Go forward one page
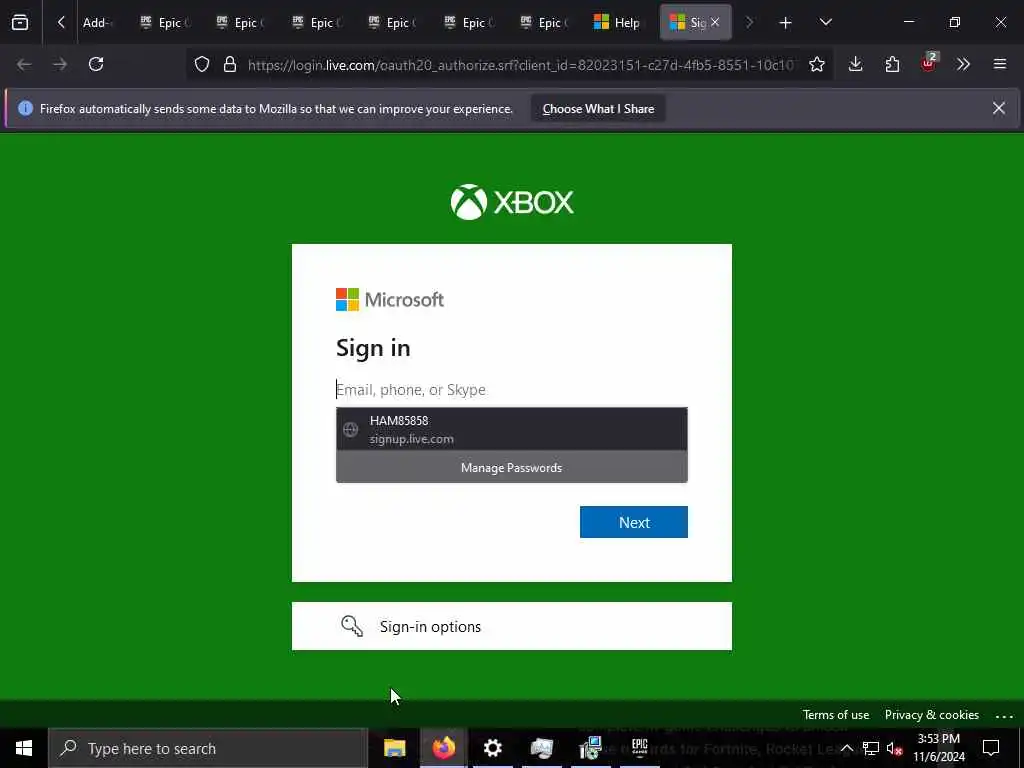Image resolution: width=1024 pixels, height=768 pixels. coord(60,64)
